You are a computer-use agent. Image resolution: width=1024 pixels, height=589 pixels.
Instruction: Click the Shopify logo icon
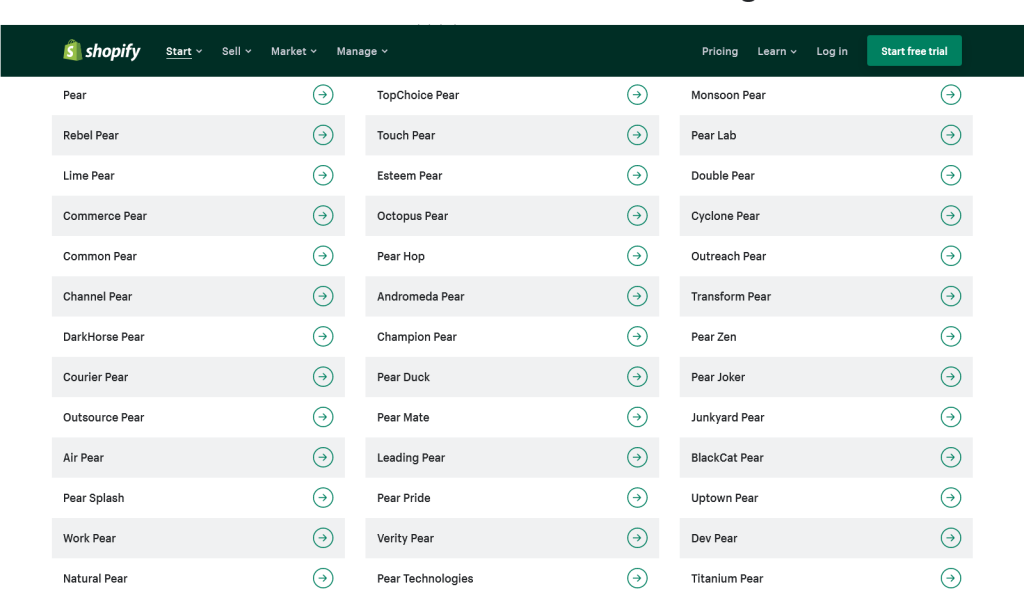pyautogui.click(x=72, y=50)
